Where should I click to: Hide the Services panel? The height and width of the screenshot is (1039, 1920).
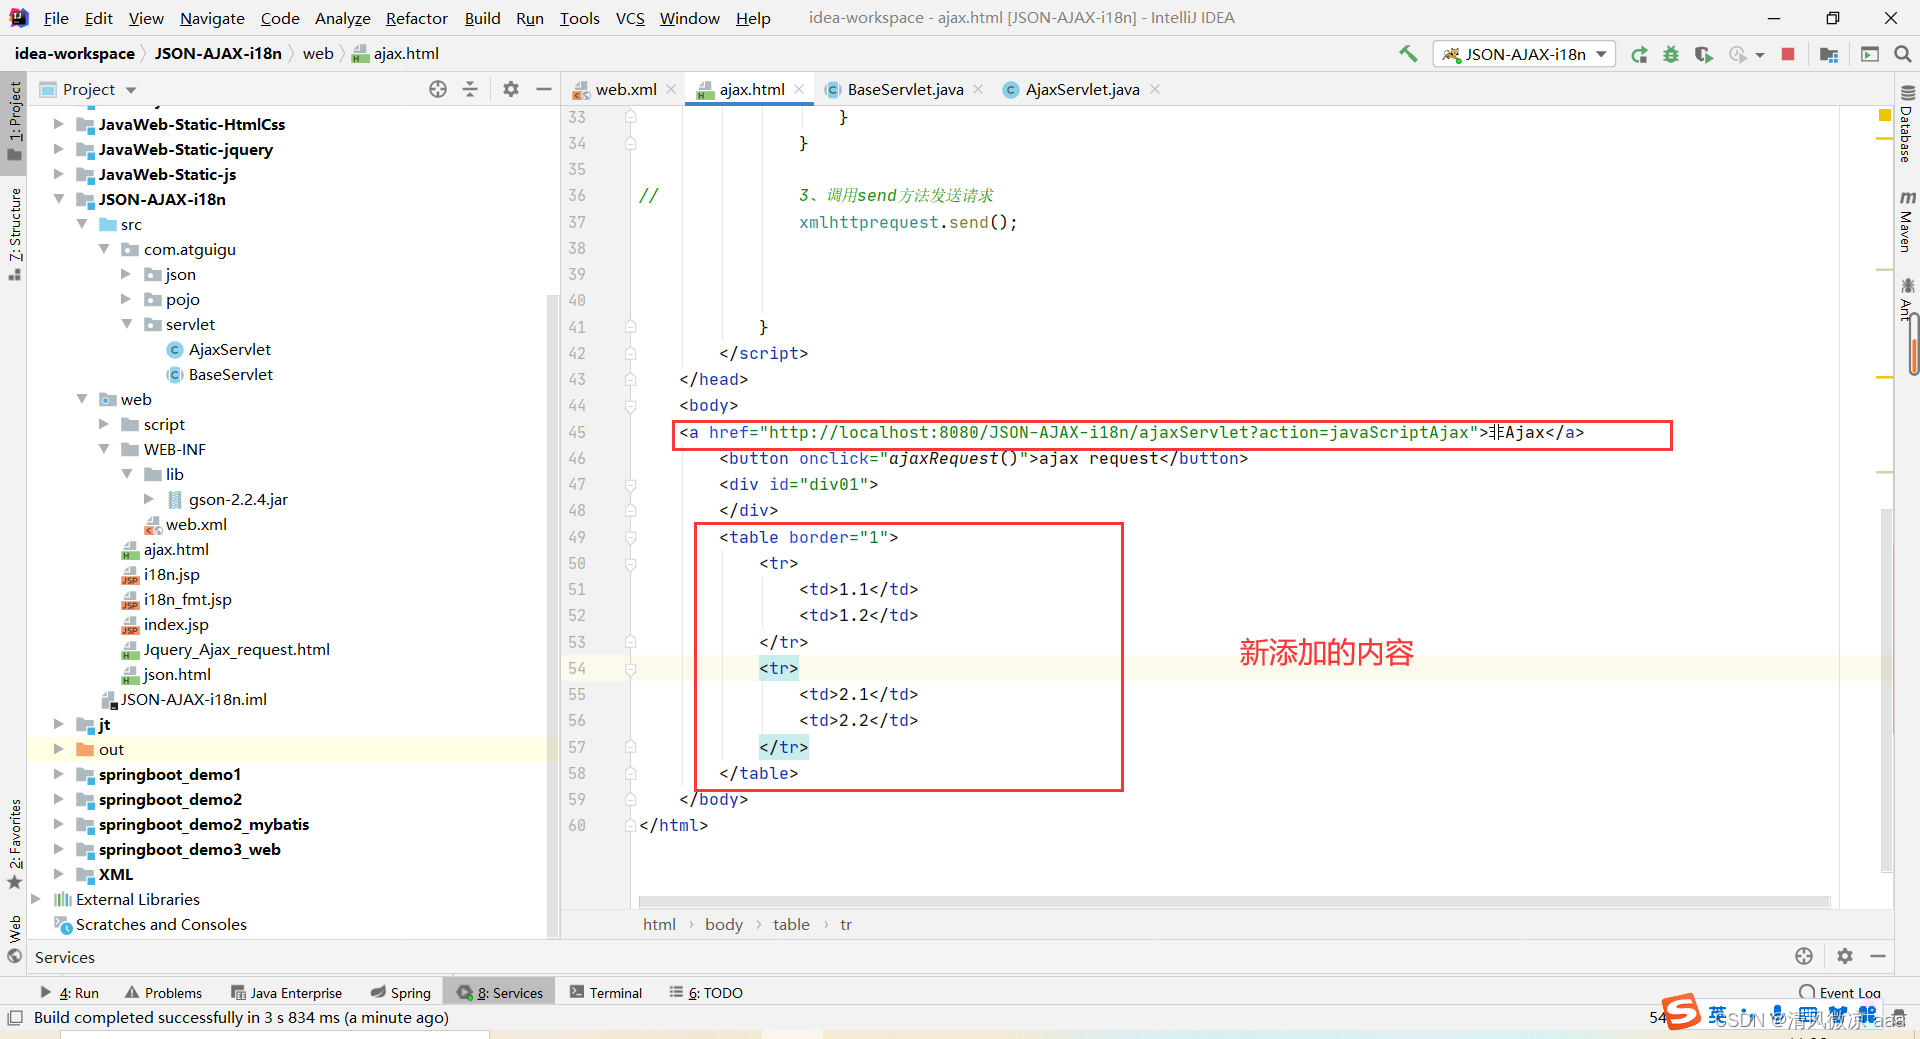[1878, 956]
